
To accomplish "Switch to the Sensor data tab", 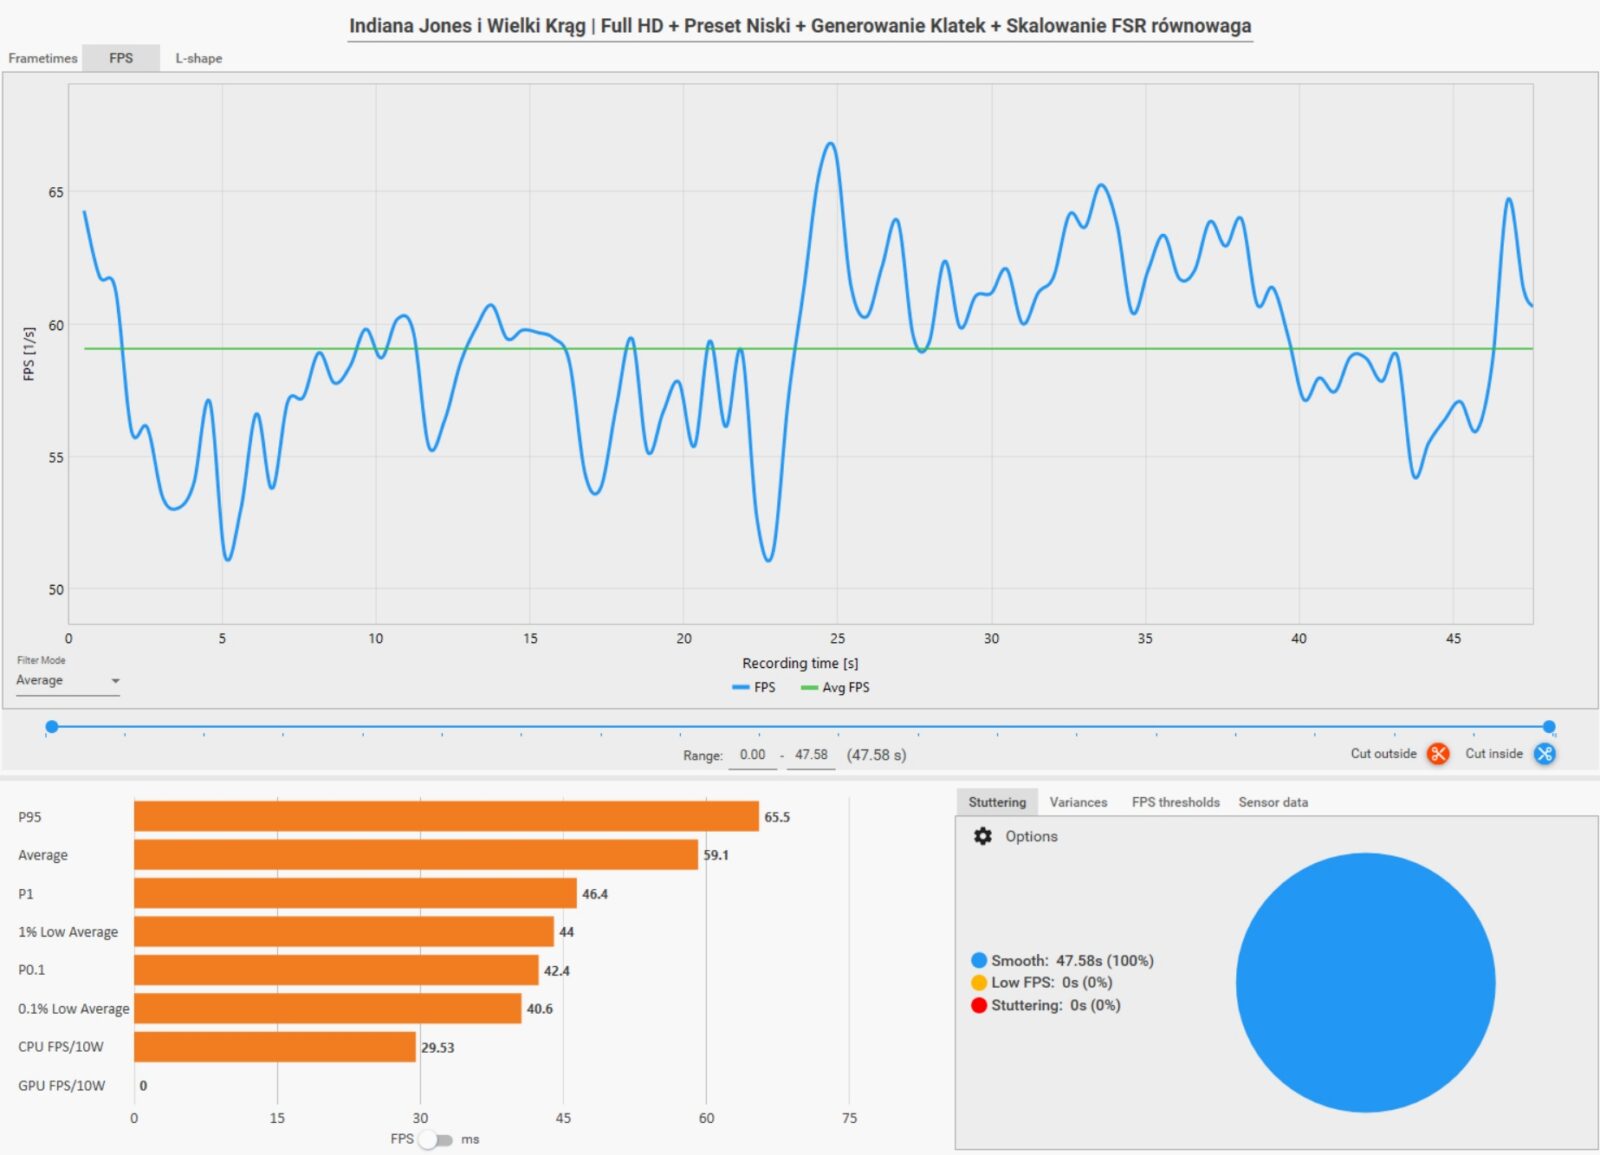I will pyautogui.click(x=1272, y=802).
